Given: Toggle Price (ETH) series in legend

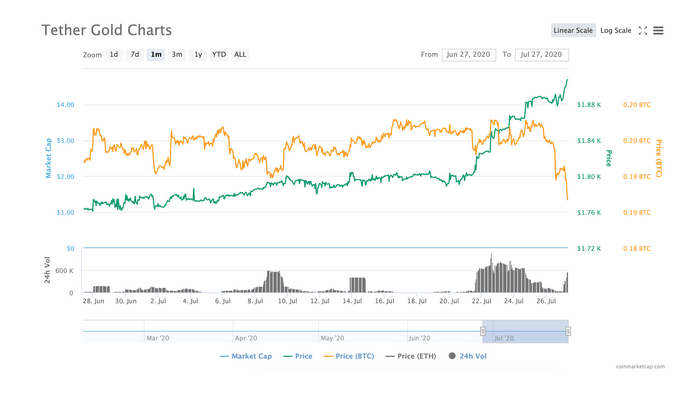Looking at the screenshot, I should click(411, 356).
